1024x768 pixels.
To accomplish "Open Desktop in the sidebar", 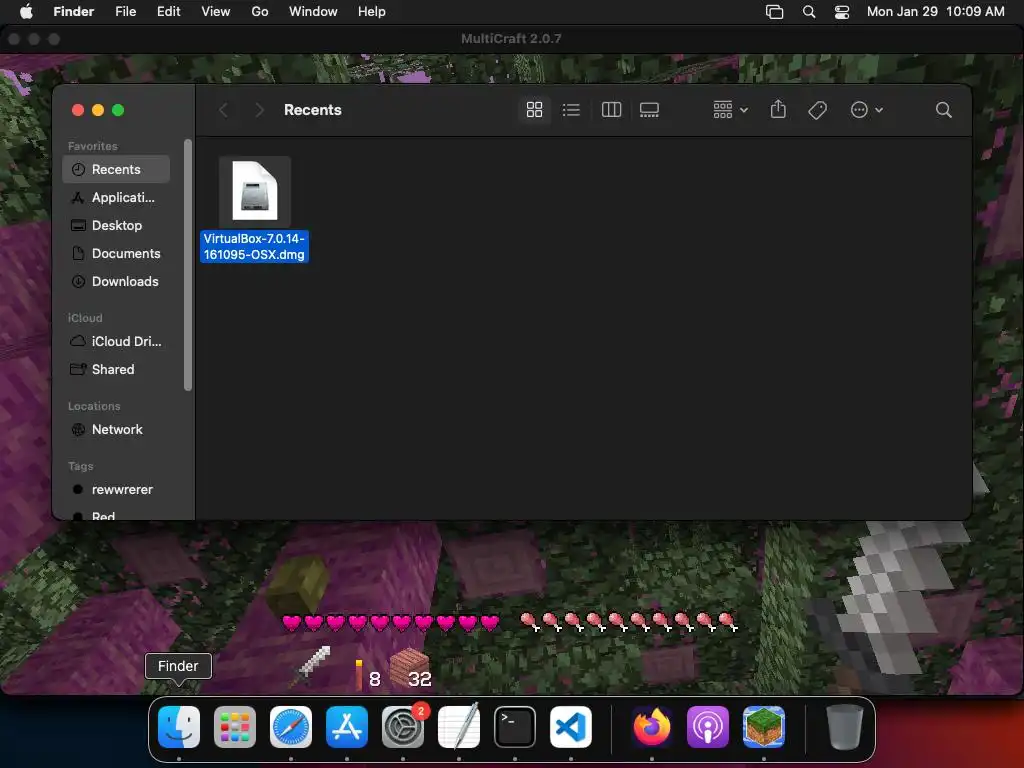I will (x=116, y=225).
